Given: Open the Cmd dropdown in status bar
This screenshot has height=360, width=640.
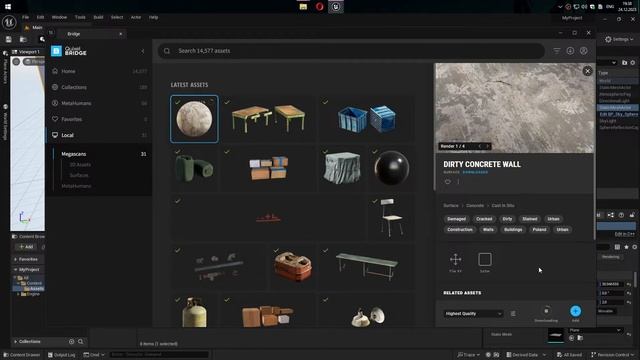Looking at the screenshot, I should click(94, 355).
